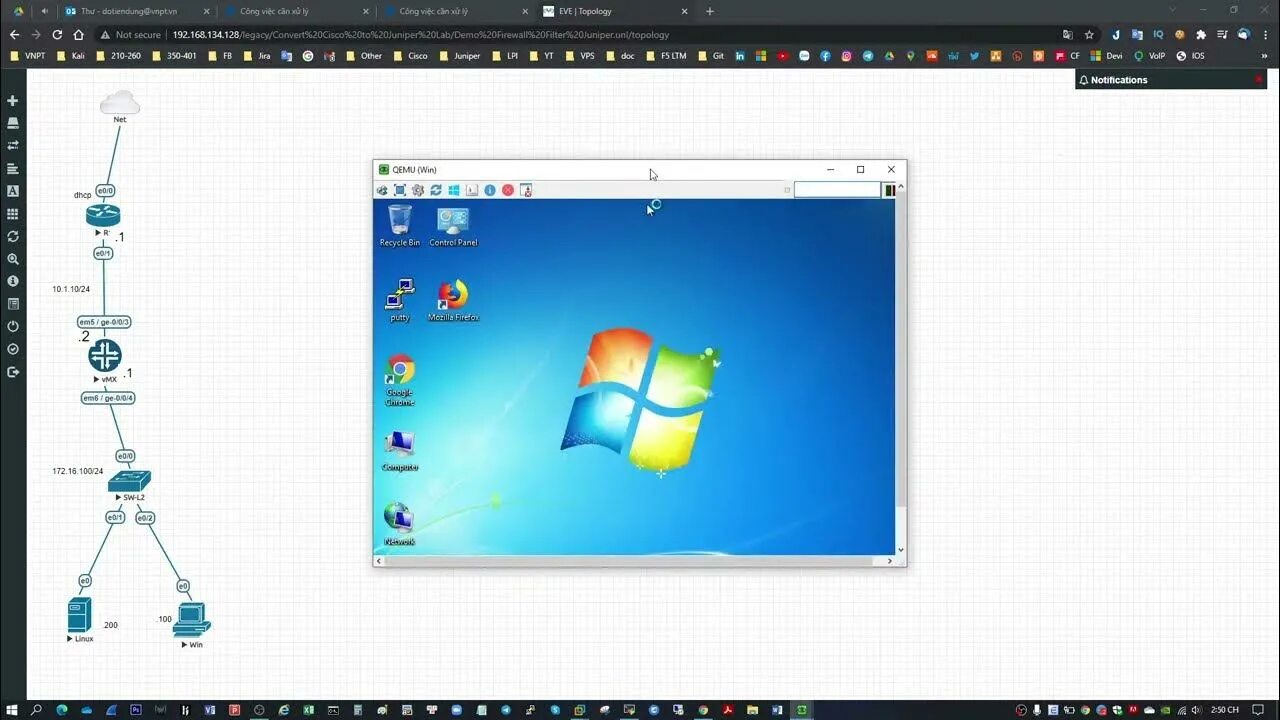
Task: Close the Notifications panel
Action: [x=1259, y=79]
